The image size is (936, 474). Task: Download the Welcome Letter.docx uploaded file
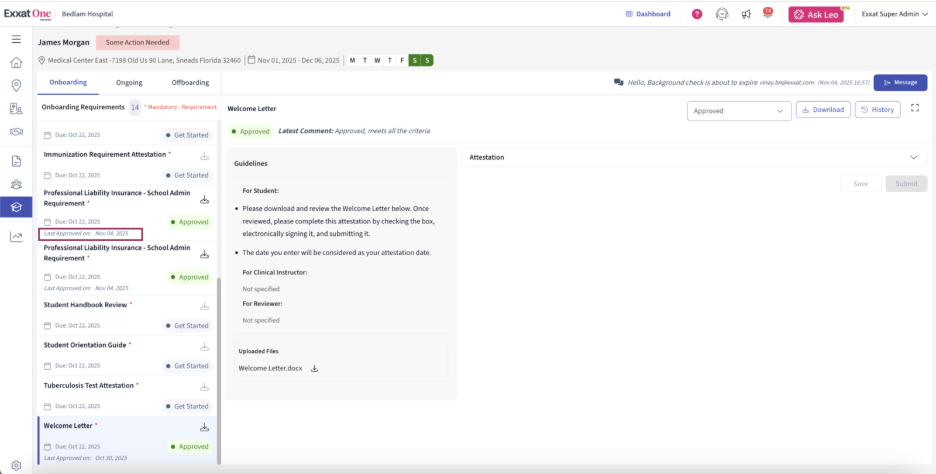click(314, 368)
